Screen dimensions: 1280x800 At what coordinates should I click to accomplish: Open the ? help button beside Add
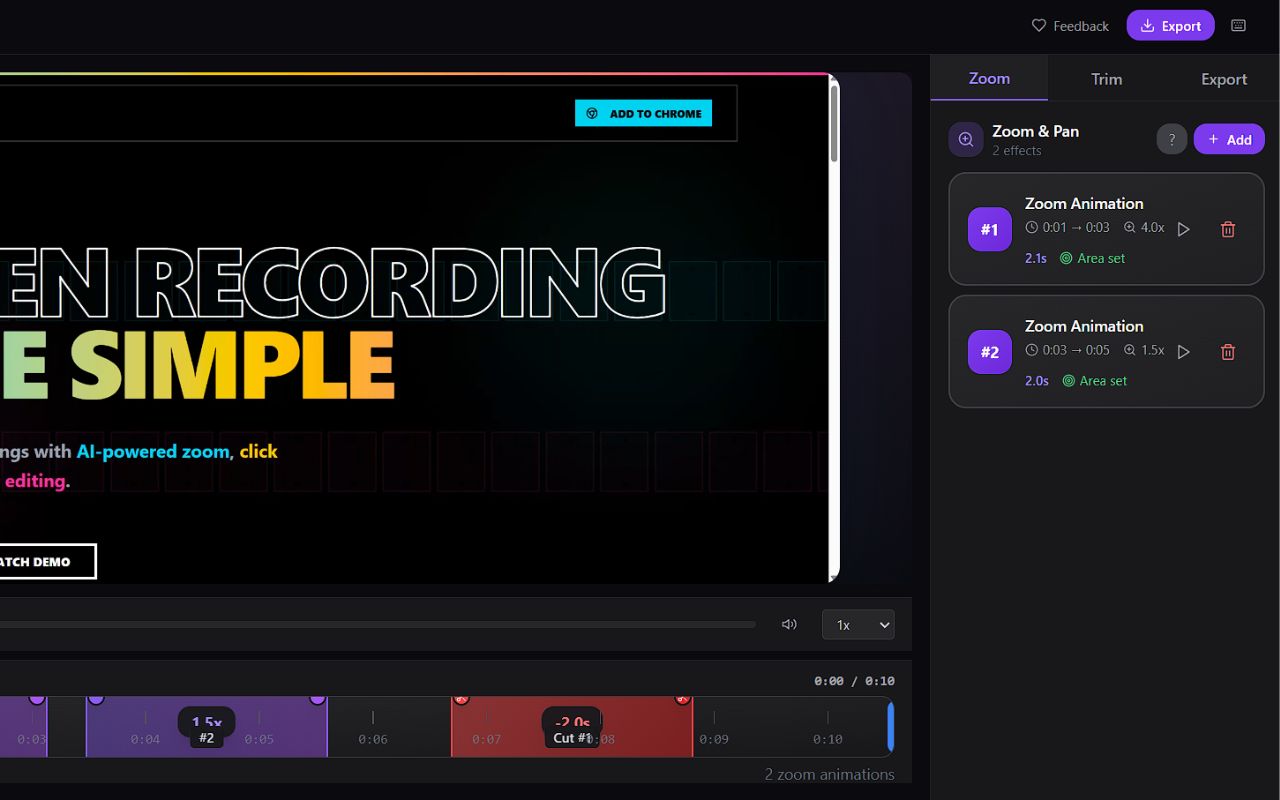pos(1171,139)
